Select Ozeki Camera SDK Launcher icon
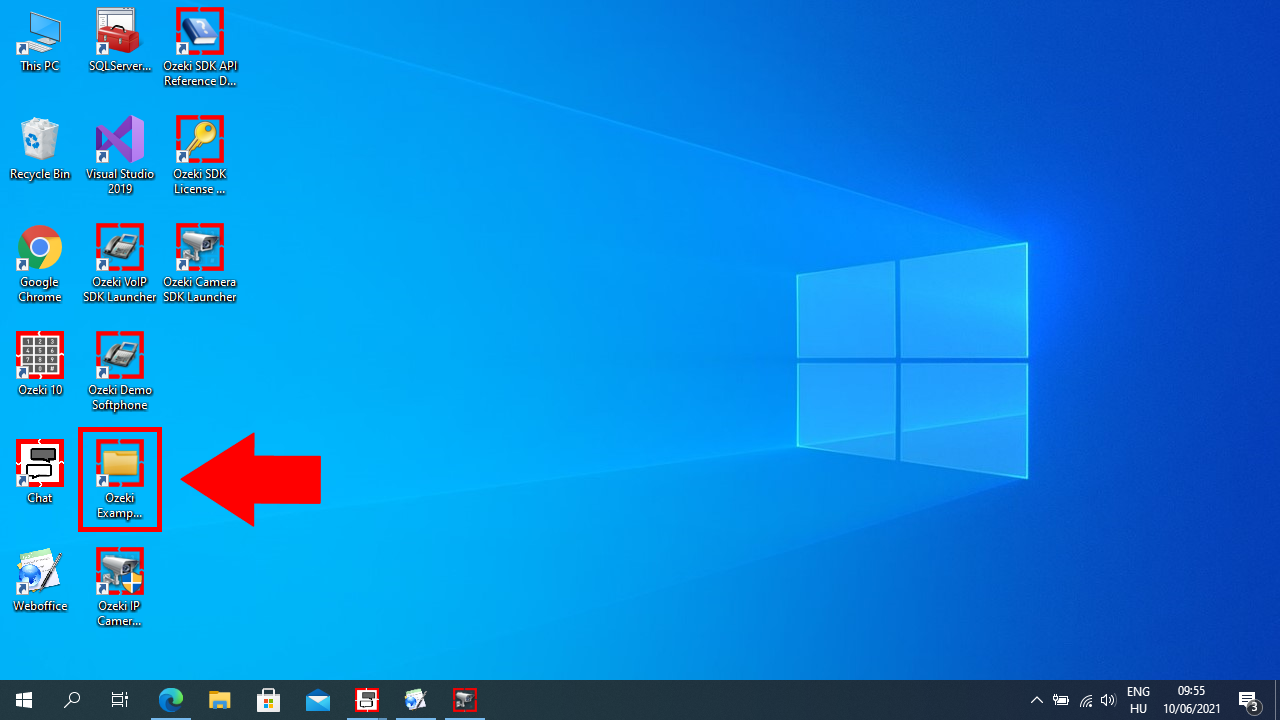Screen dimensions: 1280x720 [200, 263]
